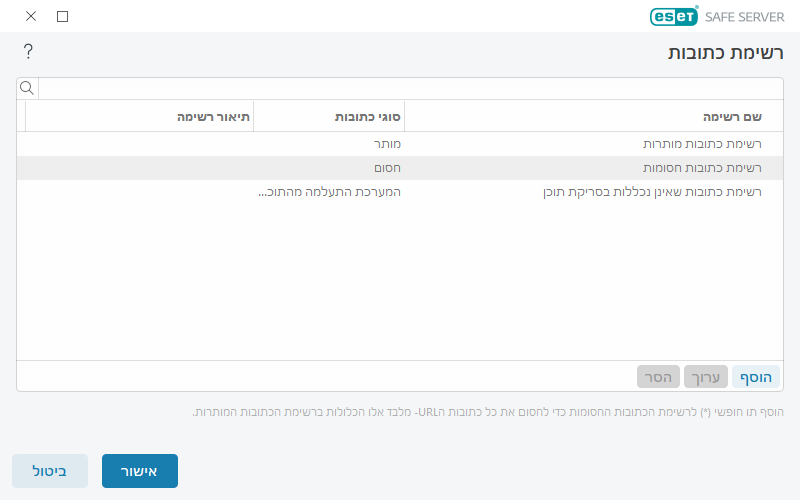Viewport: 800px width, 500px height.
Task: Sort by שם רשימה column header
Action: 594,117
